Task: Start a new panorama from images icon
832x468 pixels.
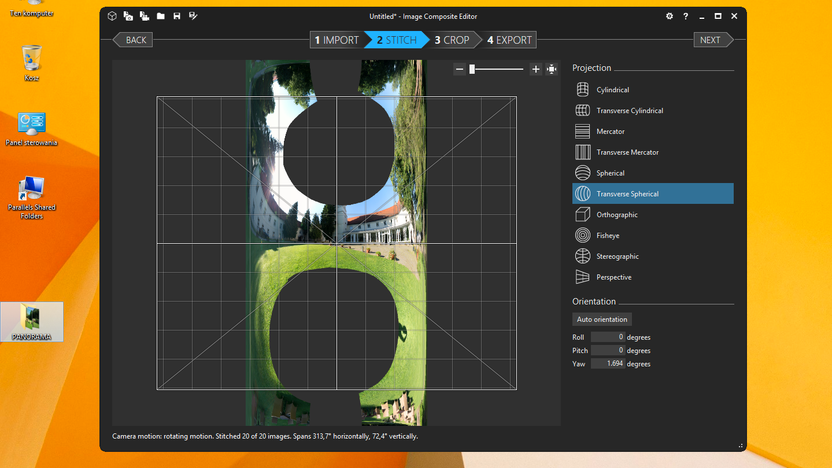Action: tap(128, 16)
